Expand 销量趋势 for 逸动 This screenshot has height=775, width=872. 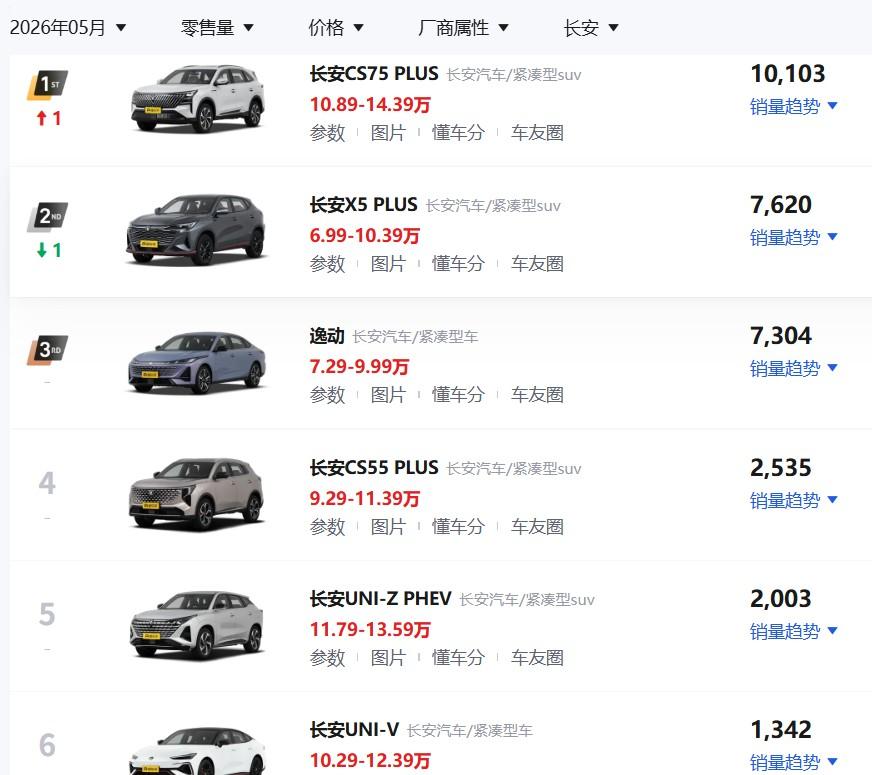794,368
